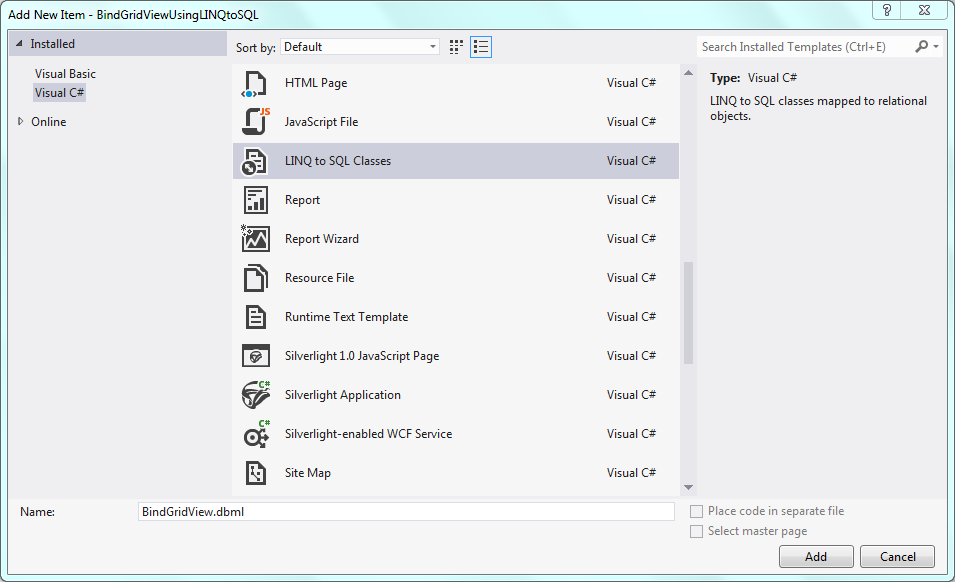Pick the Report Wizard icon
The width and height of the screenshot is (955, 582).
pyautogui.click(x=256, y=239)
